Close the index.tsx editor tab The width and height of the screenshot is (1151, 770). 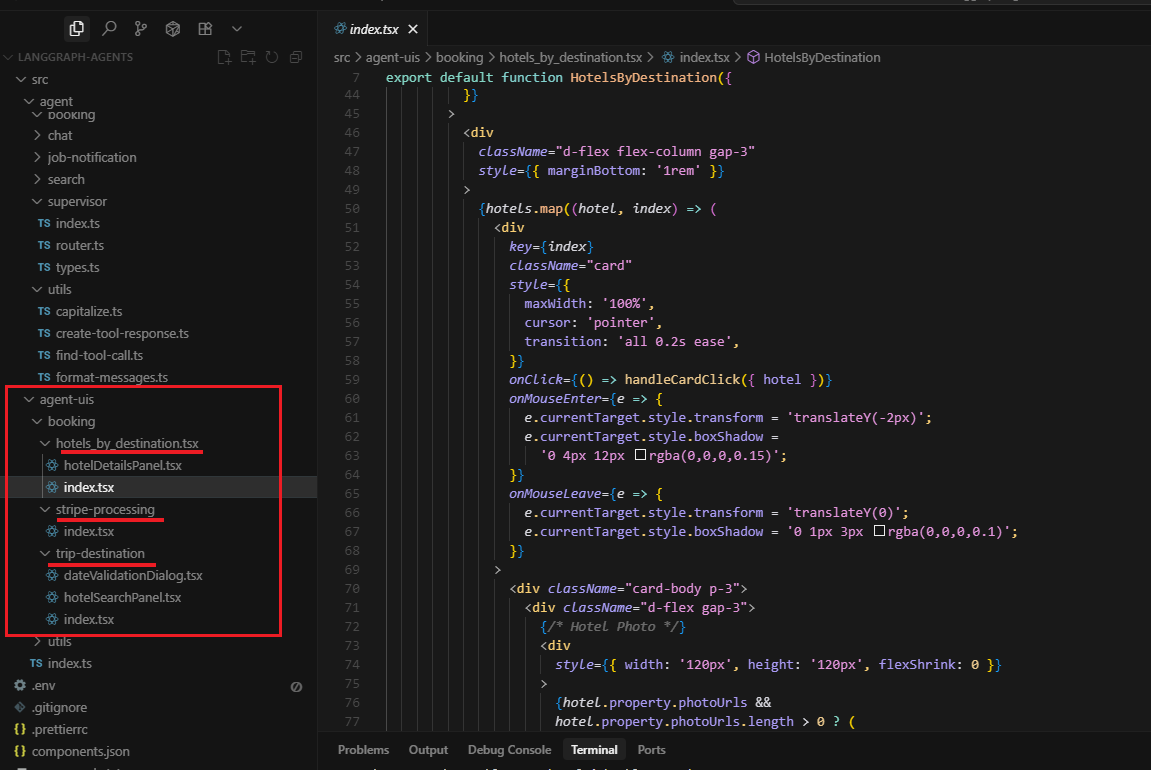click(413, 30)
